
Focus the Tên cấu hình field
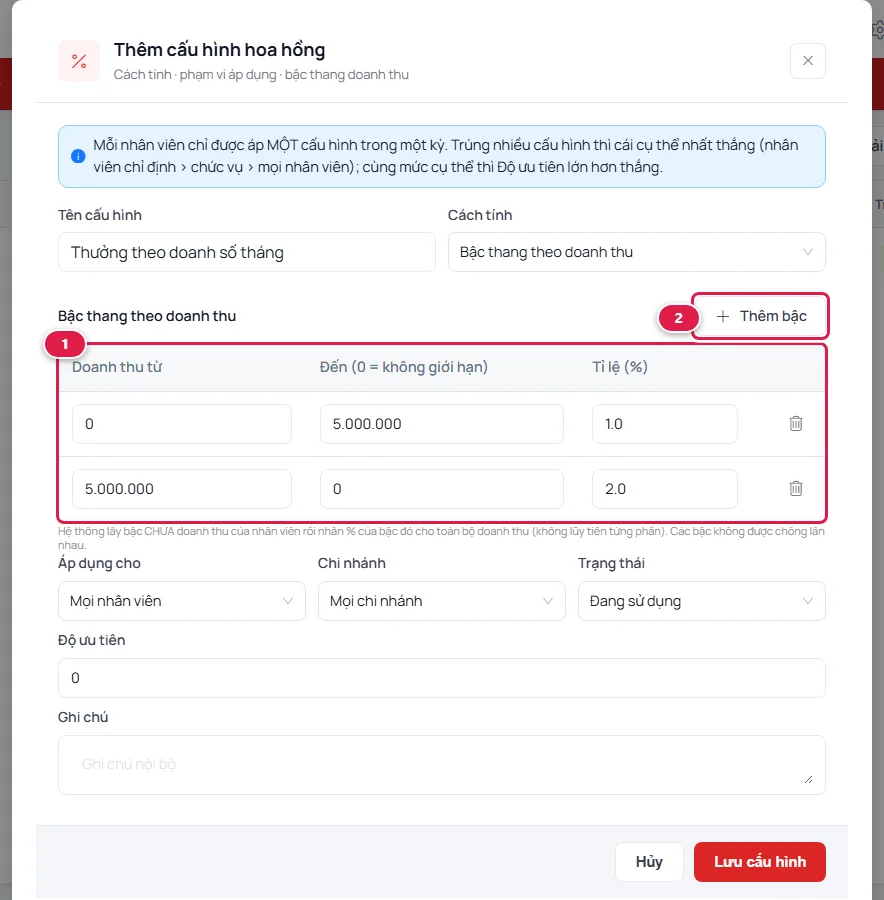246,252
